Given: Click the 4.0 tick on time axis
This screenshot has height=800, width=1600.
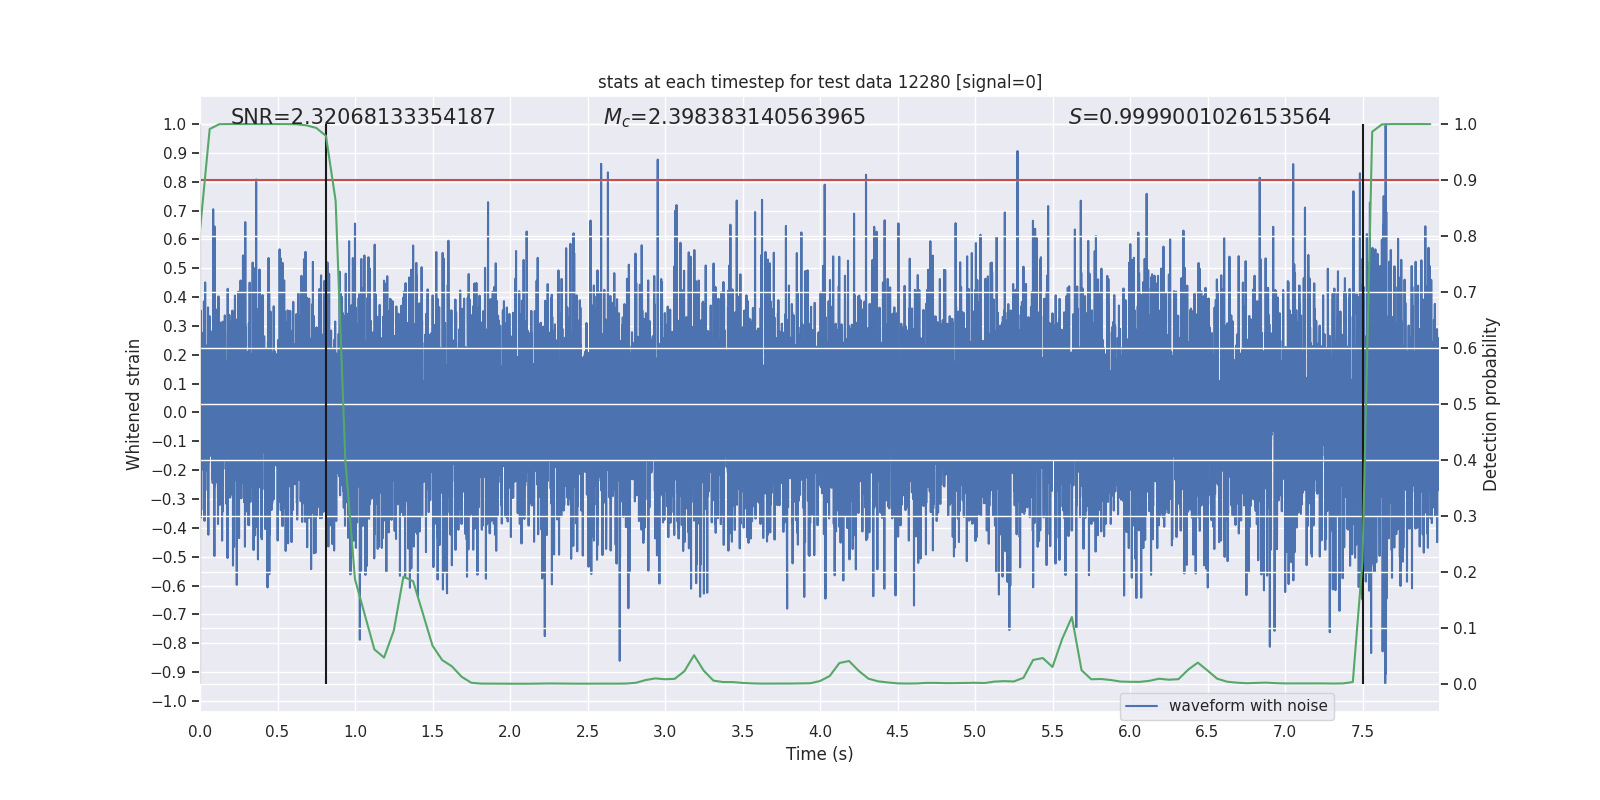Looking at the screenshot, I should [820, 731].
